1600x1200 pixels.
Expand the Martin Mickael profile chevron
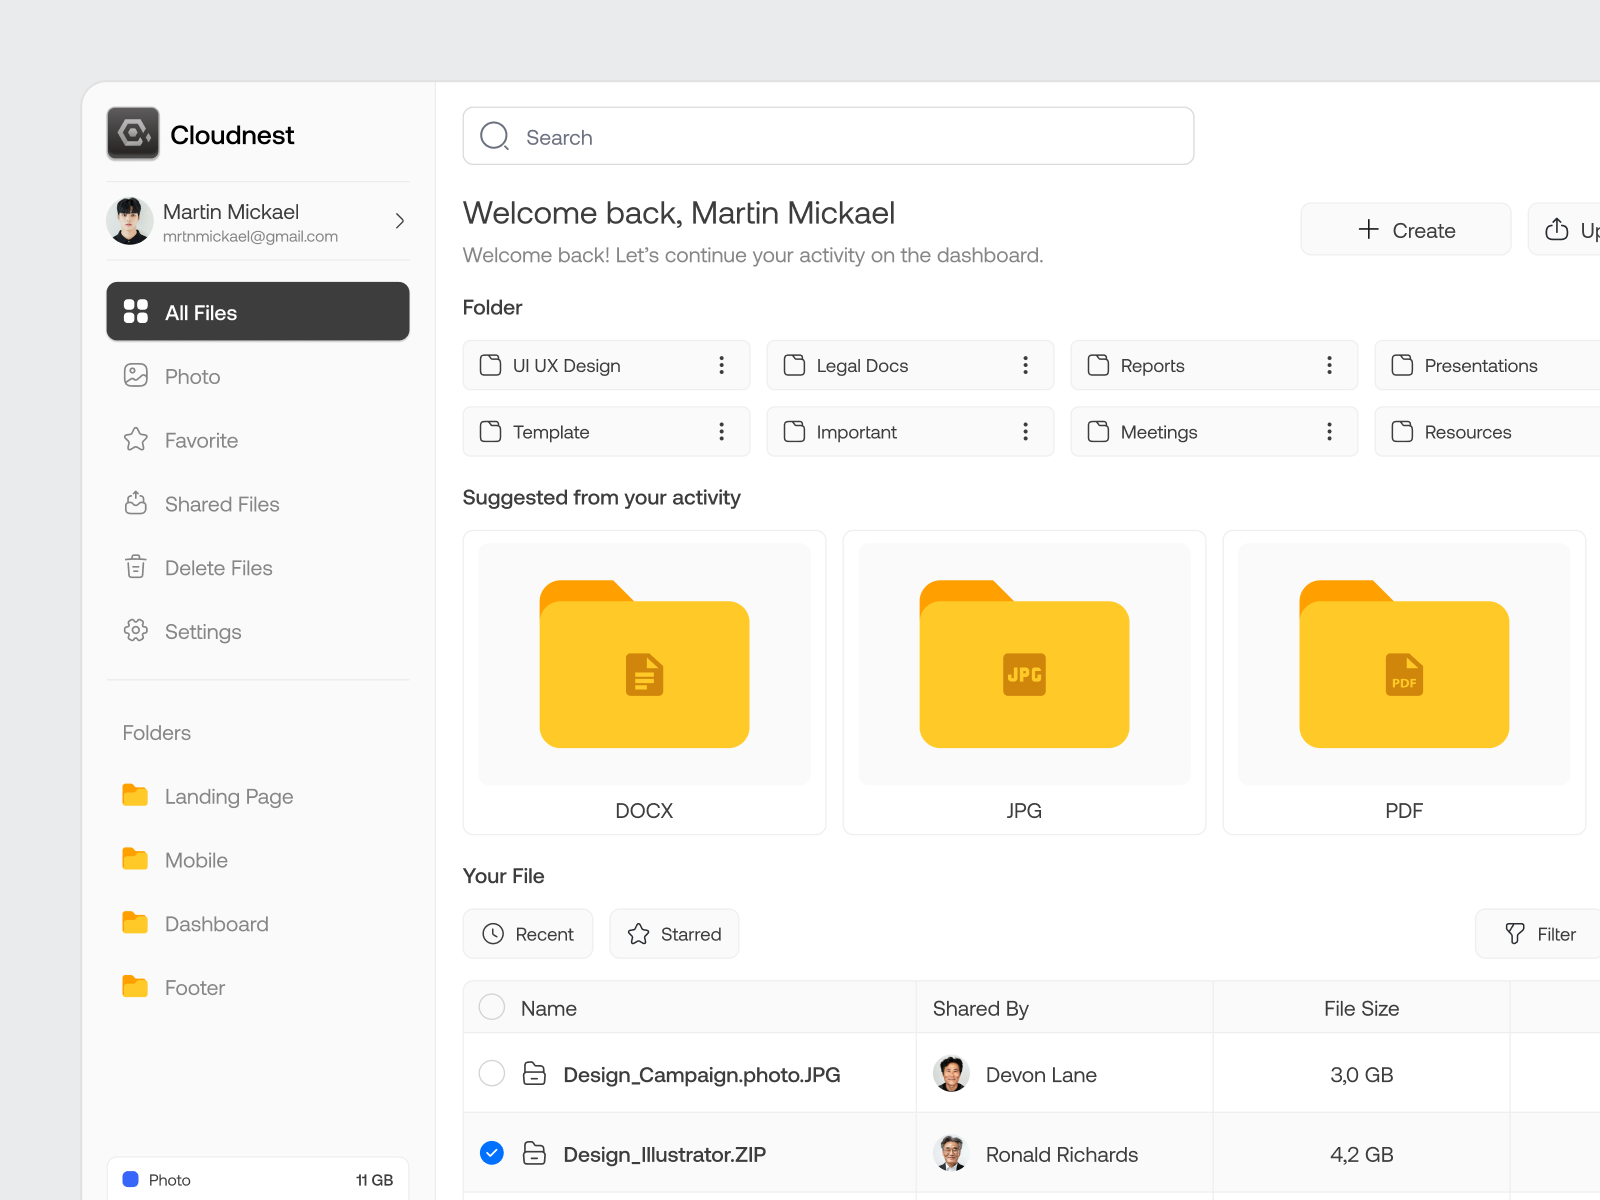coord(398,221)
